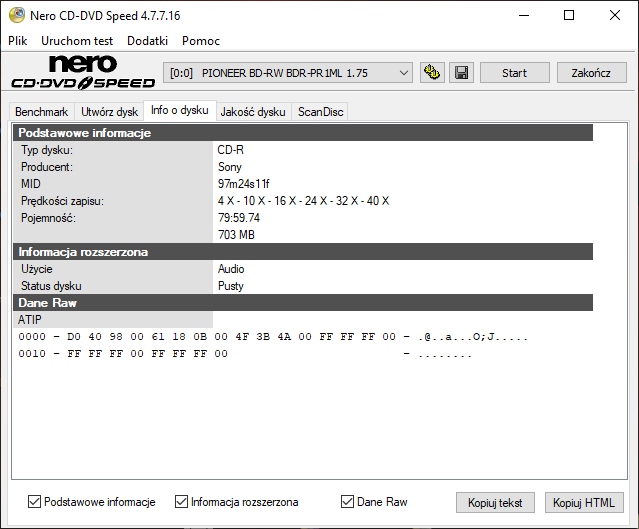Click the CD-R disc type value
This screenshot has width=639, height=529.
point(231,150)
